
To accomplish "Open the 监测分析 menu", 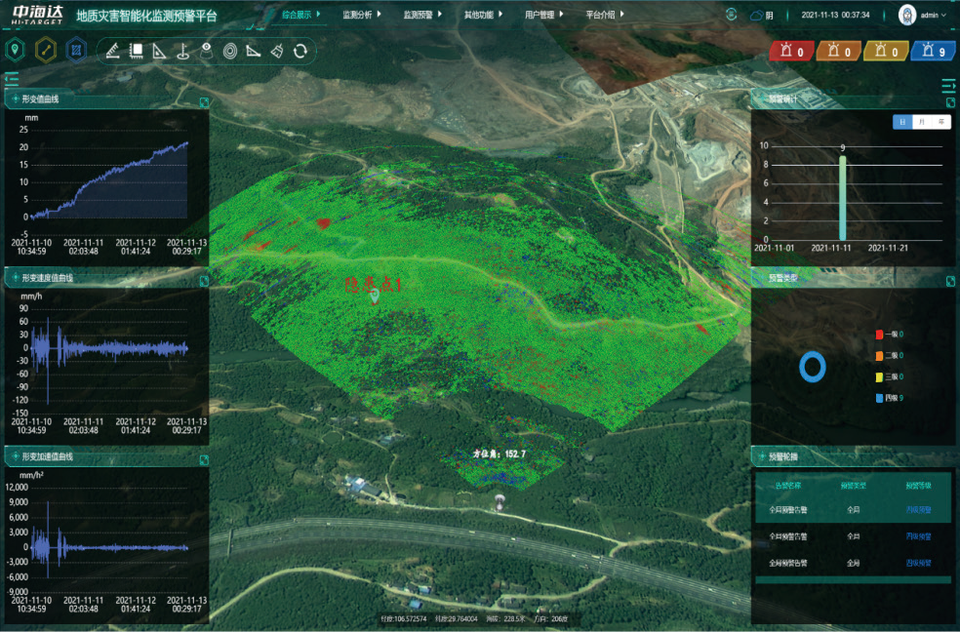I will [358, 14].
